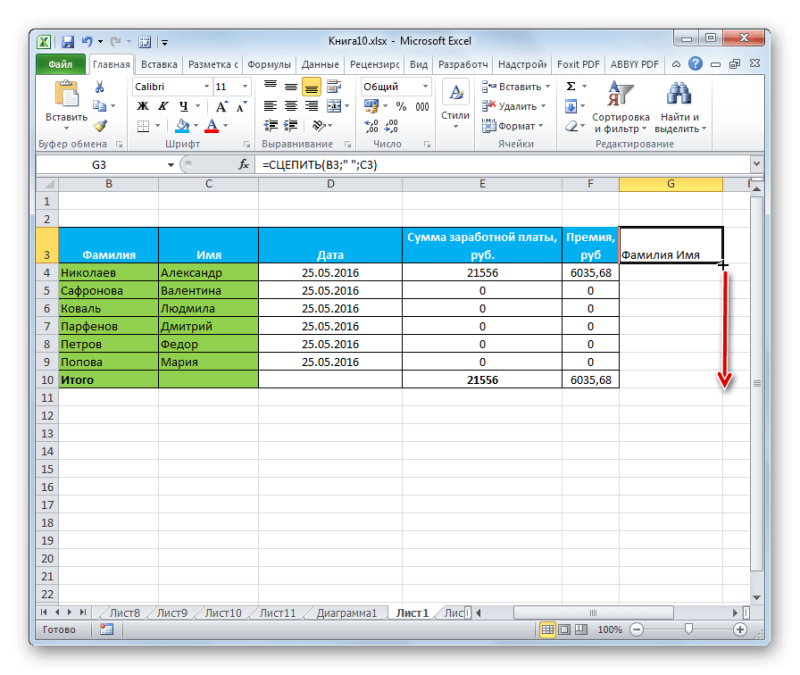The image size is (800, 675).
Task: Click the Undo arrow icon
Action: [87, 41]
